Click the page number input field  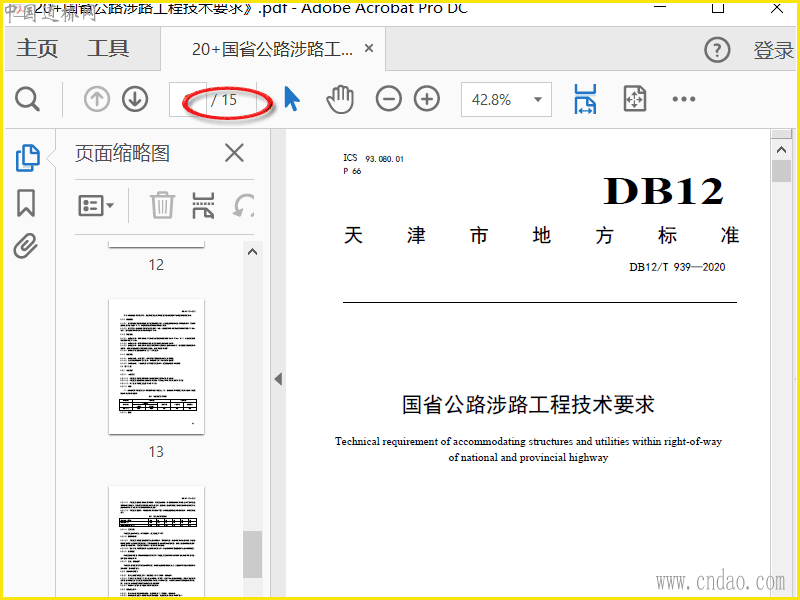188,99
